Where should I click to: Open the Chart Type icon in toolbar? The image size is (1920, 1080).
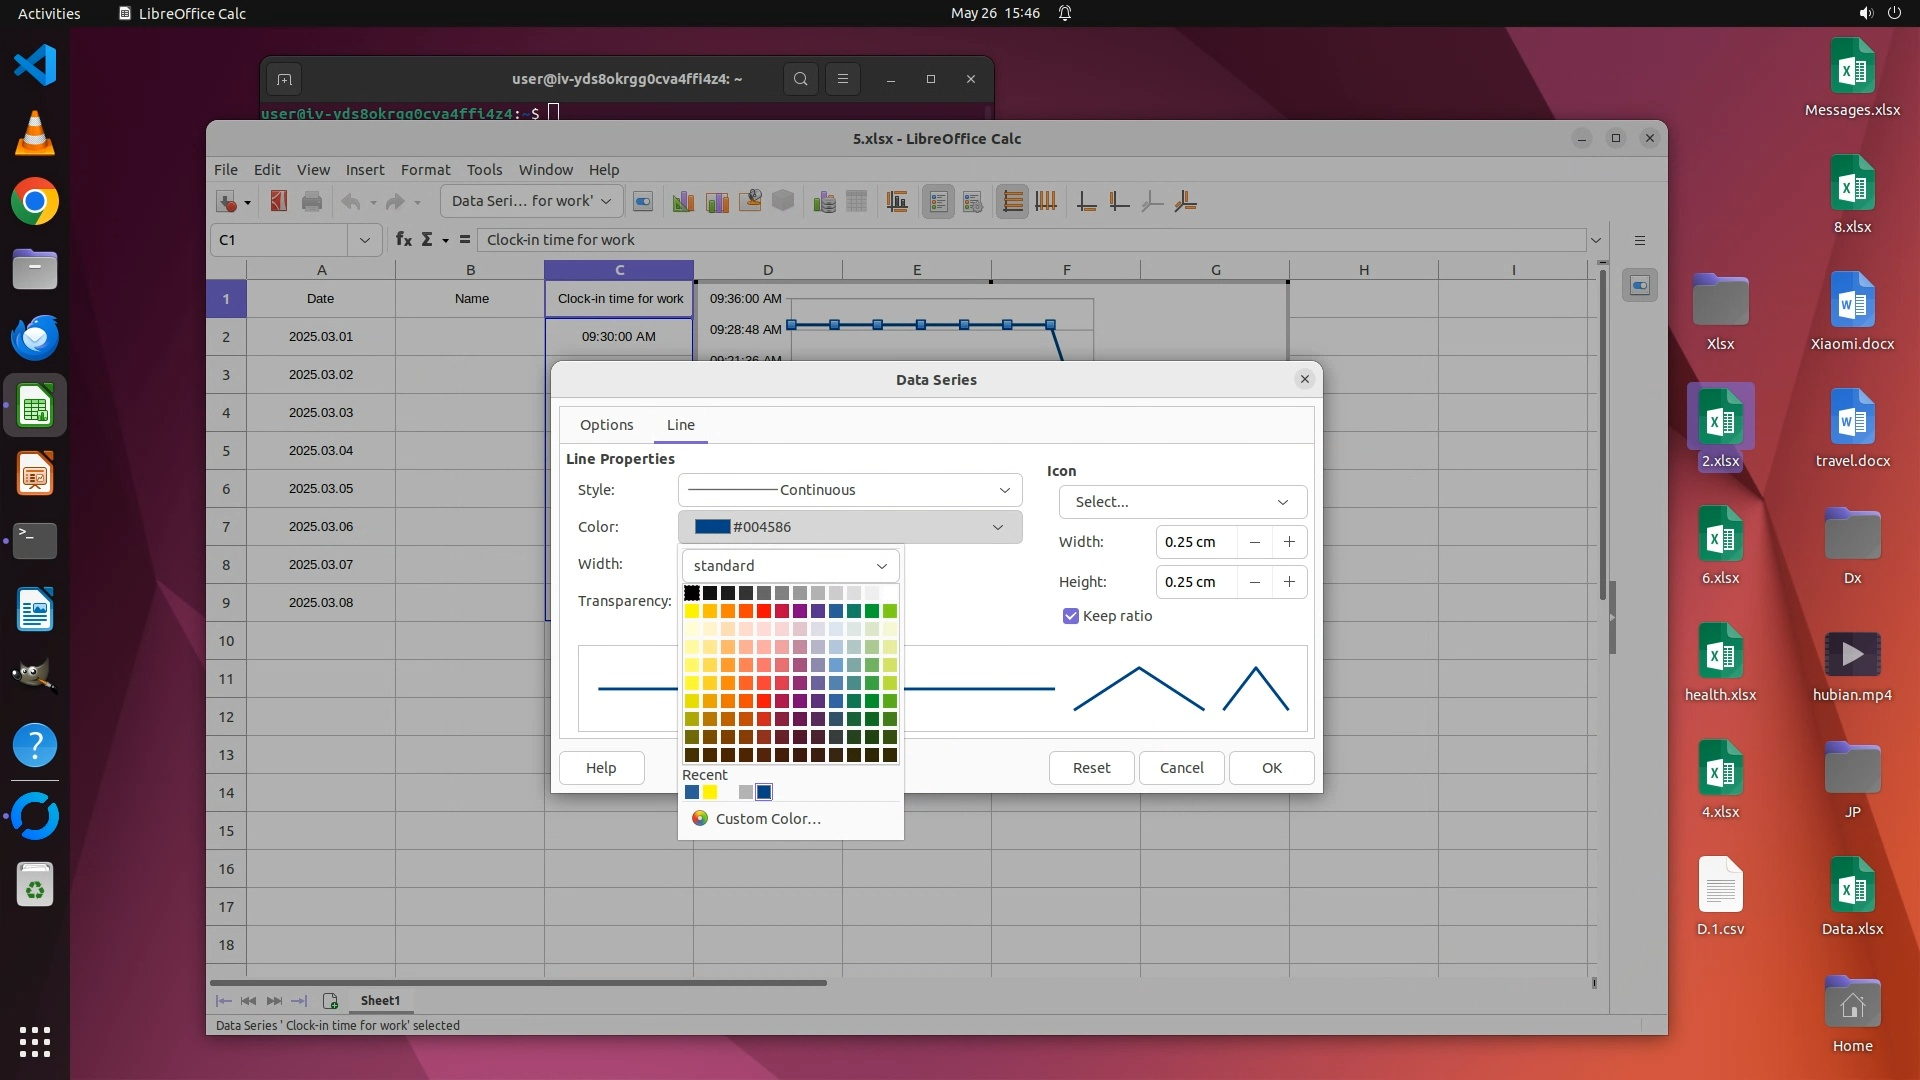(684, 202)
